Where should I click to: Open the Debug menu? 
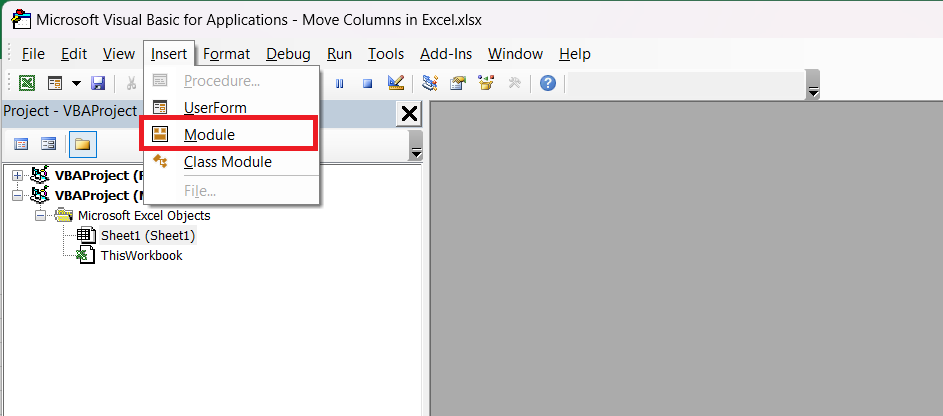(x=289, y=54)
